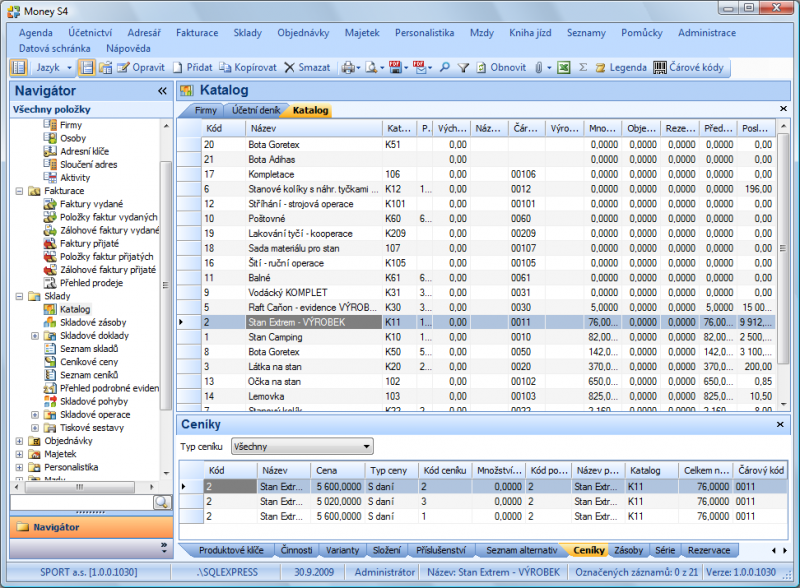800x588 pixels.
Task: Click the send PDF by email icon
Action: (419, 67)
